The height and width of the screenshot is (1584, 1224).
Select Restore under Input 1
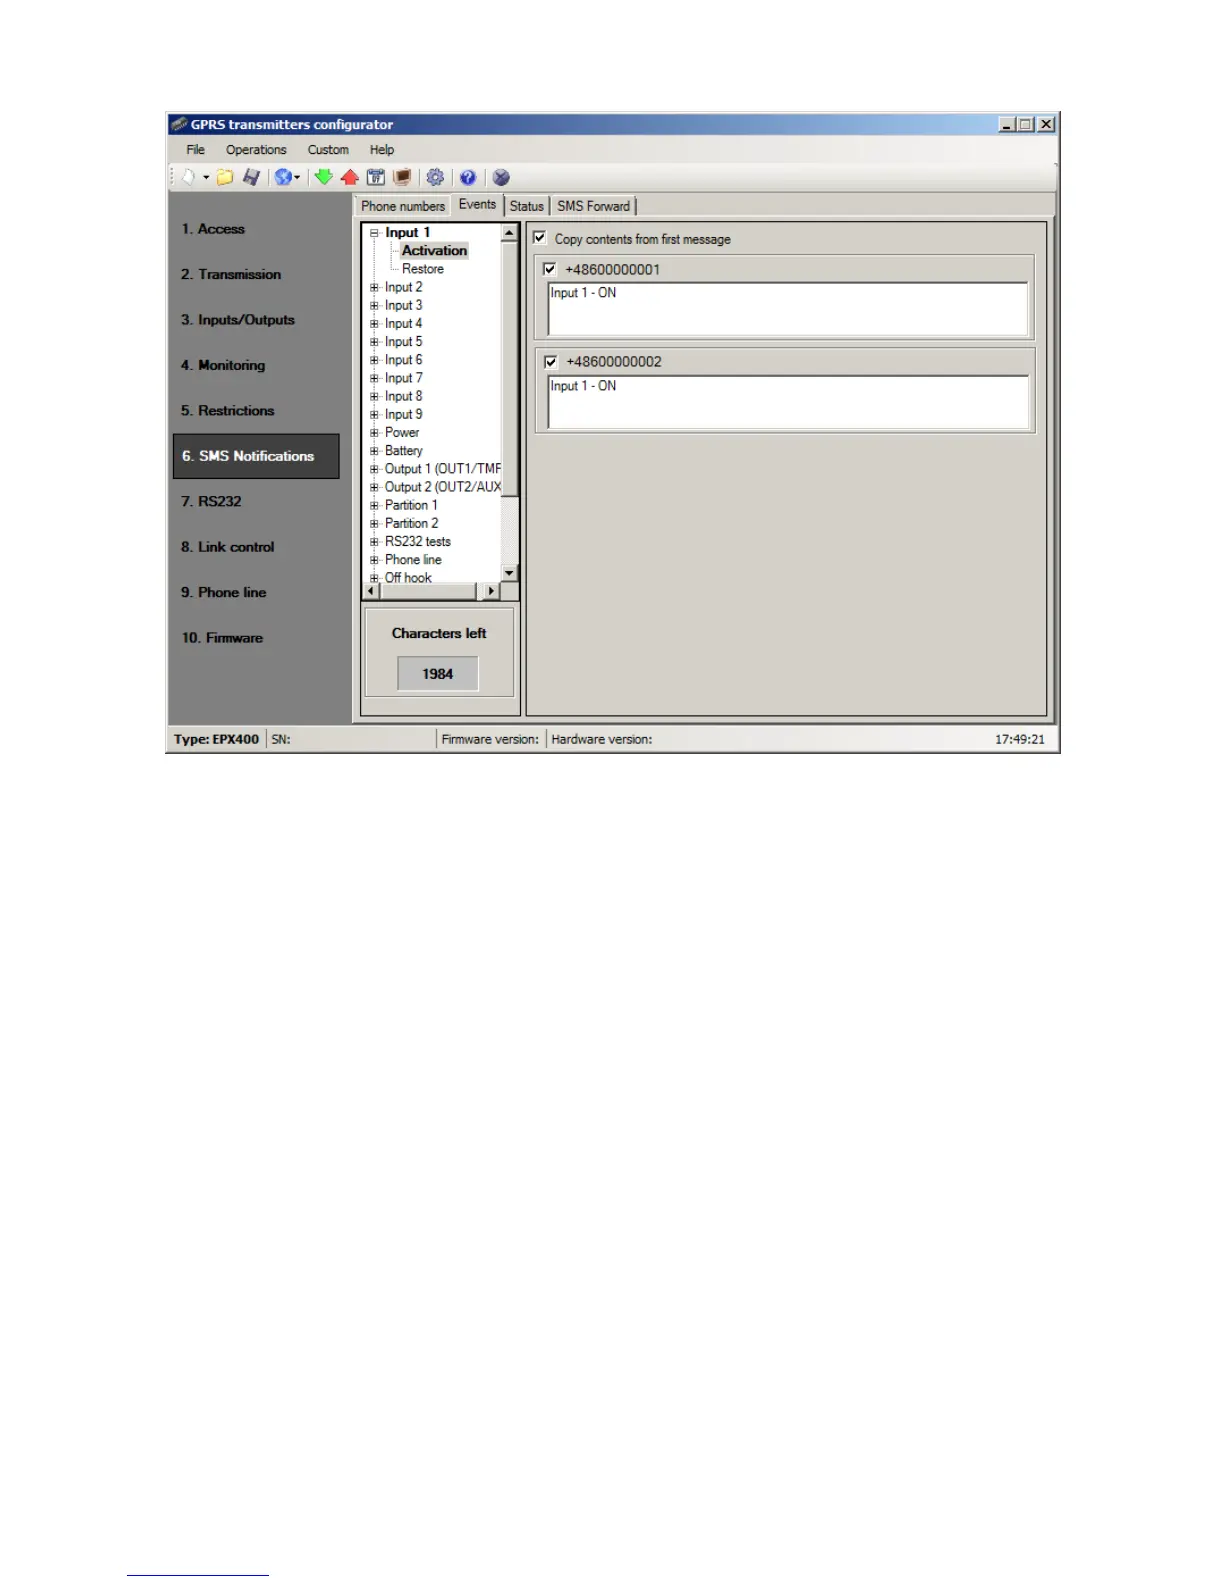point(423,269)
